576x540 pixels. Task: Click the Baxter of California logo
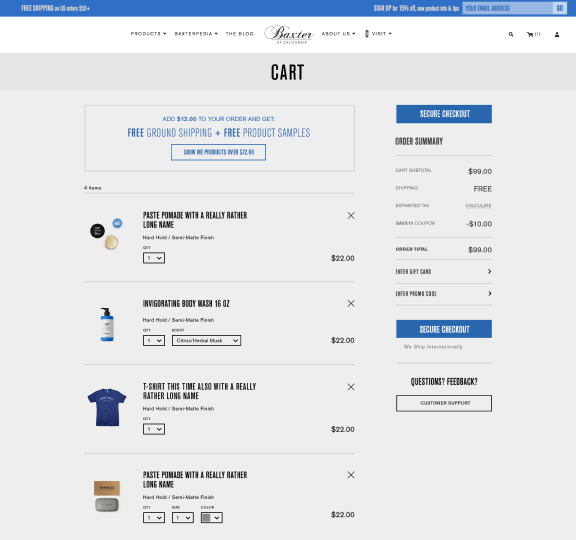(289, 35)
